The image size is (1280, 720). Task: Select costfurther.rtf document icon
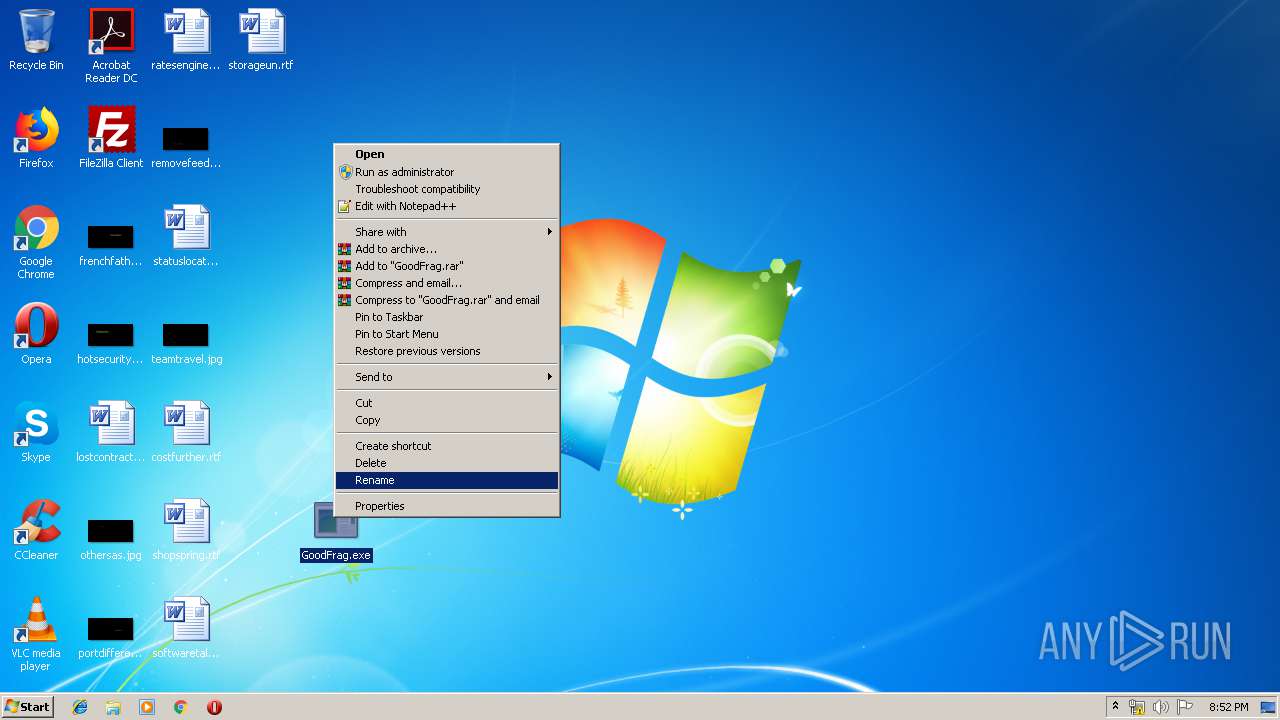point(186,432)
